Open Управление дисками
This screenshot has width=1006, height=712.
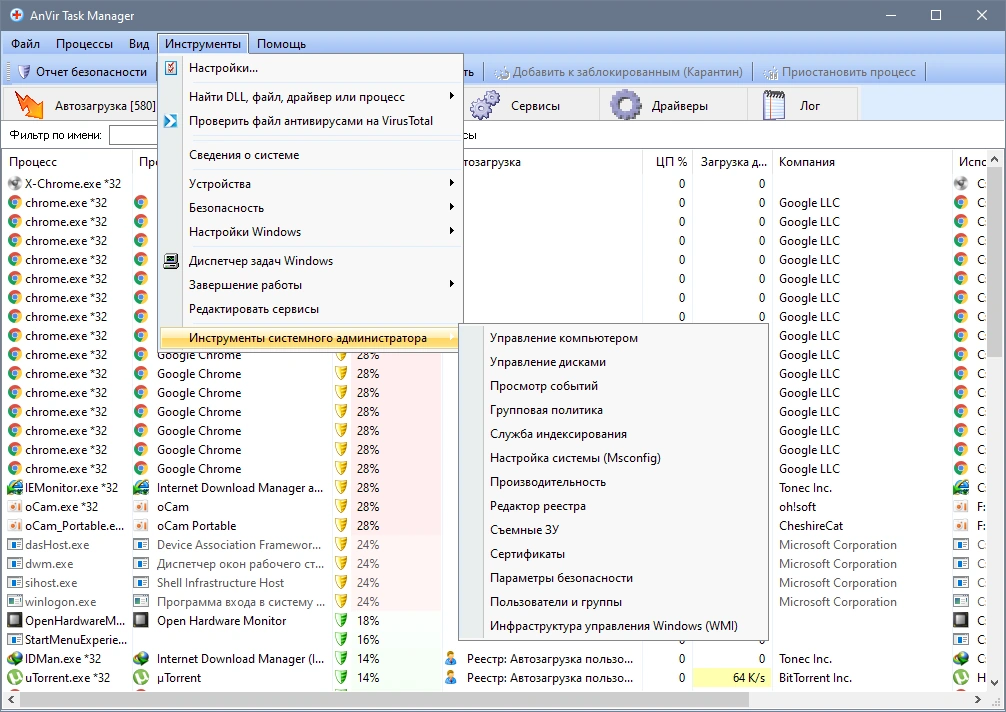point(547,362)
